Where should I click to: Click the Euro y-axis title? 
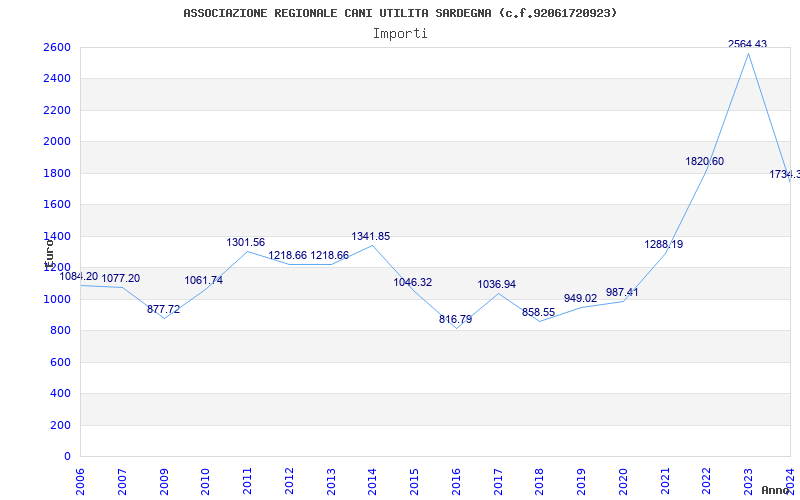pyautogui.click(x=49, y=254)
